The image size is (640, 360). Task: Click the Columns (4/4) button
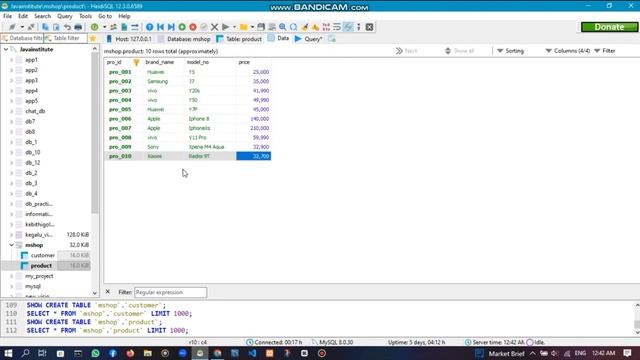point(568,51)
